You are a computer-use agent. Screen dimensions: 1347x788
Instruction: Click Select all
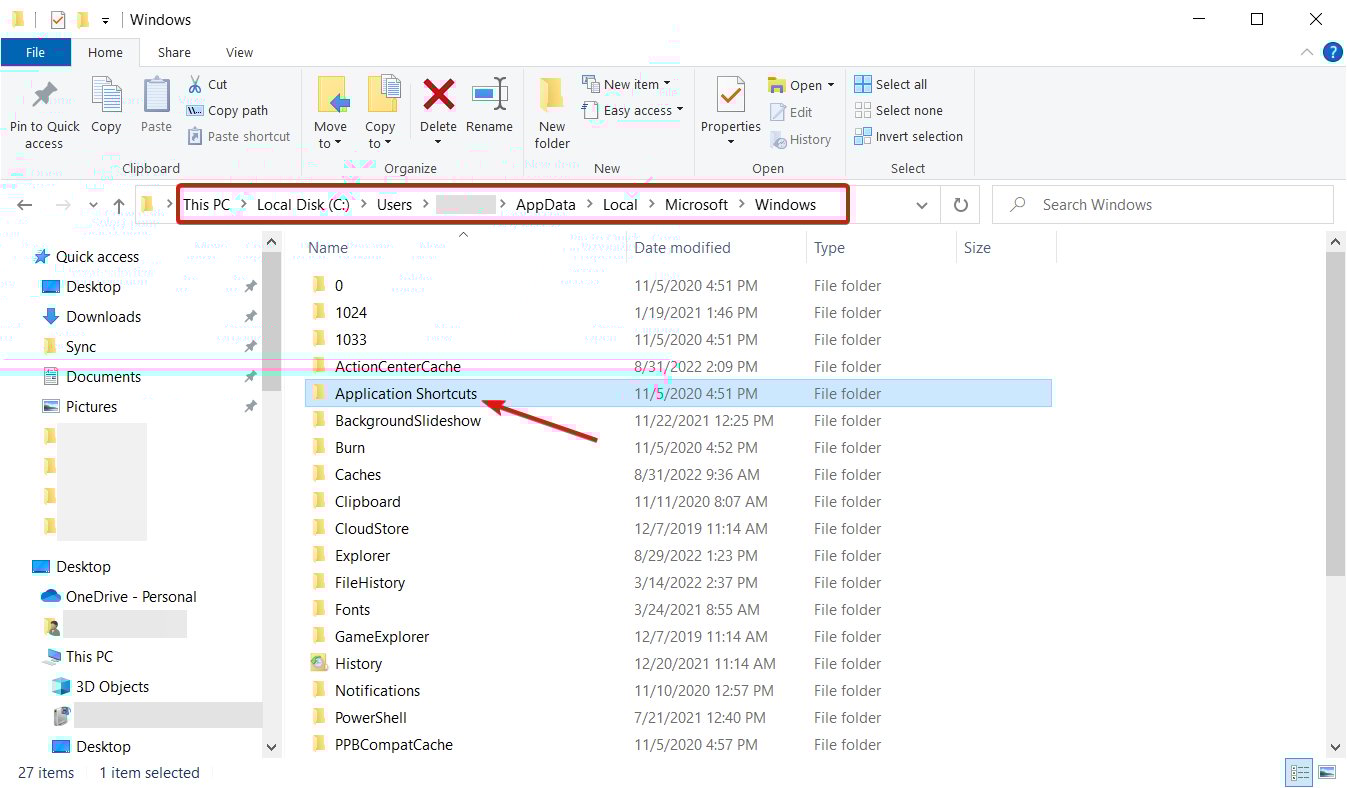coord(891,84)
